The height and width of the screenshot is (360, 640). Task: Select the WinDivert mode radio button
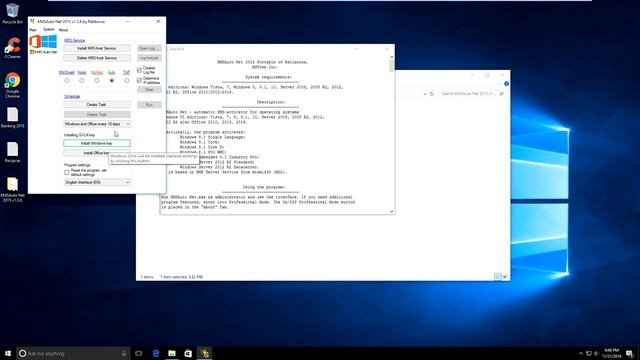pyautogui.click(x=67, y=81)
